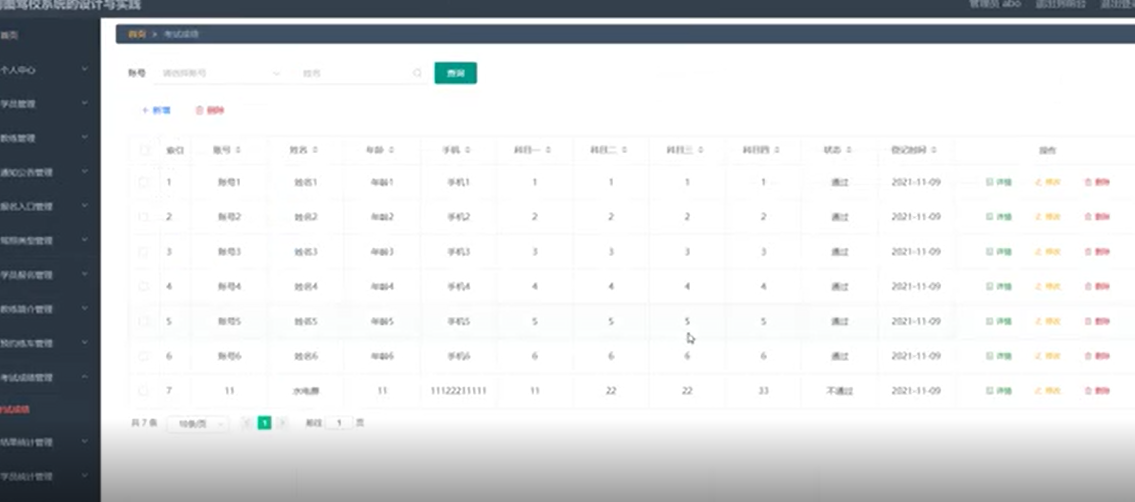
Task: Click the 管理员 abo account label
Action: pyautogui.click(x=995, y=4)
